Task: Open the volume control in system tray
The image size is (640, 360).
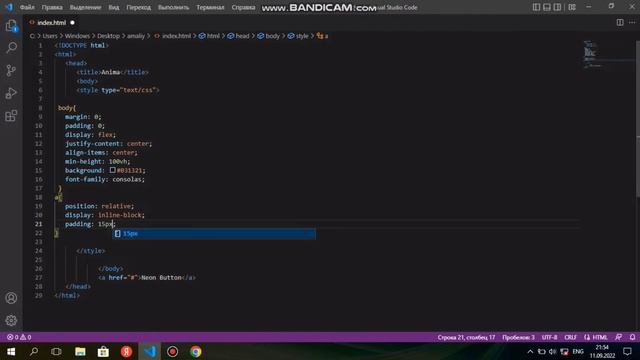Action: tap(553, 351)
